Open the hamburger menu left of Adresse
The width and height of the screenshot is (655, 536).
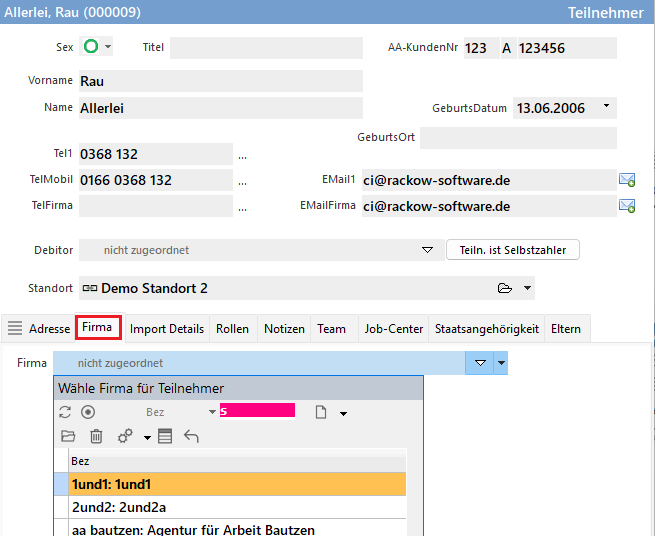click(x=15, y=328)
